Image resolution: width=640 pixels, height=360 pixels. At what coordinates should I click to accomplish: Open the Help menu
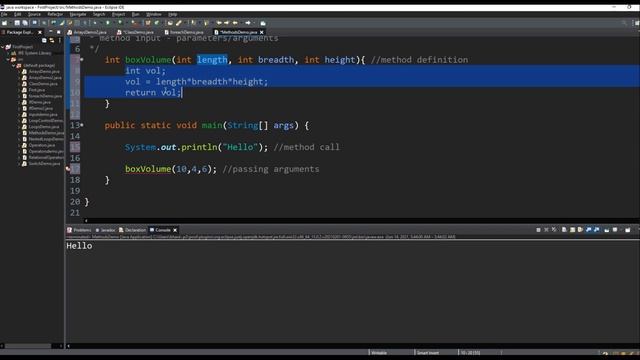(173, 14)
